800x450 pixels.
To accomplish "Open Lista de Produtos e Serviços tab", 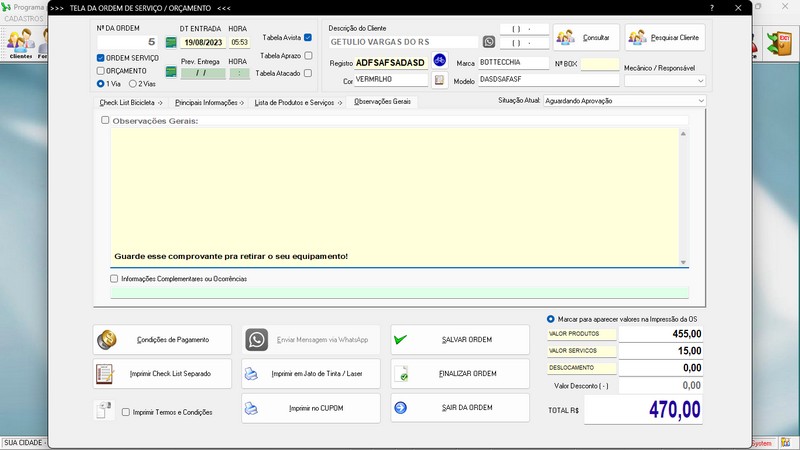I will pos(298,102).
